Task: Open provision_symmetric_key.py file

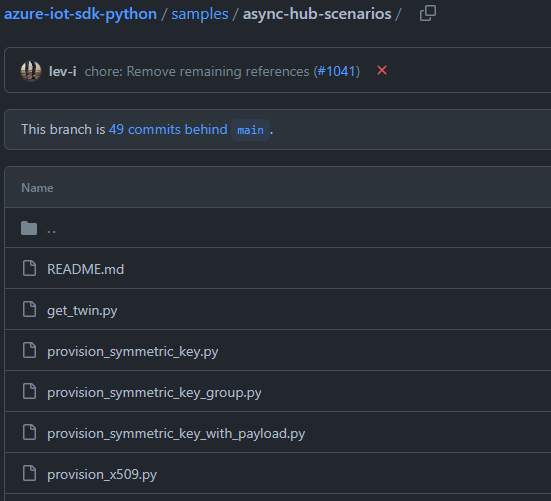Action: [132, 352]
